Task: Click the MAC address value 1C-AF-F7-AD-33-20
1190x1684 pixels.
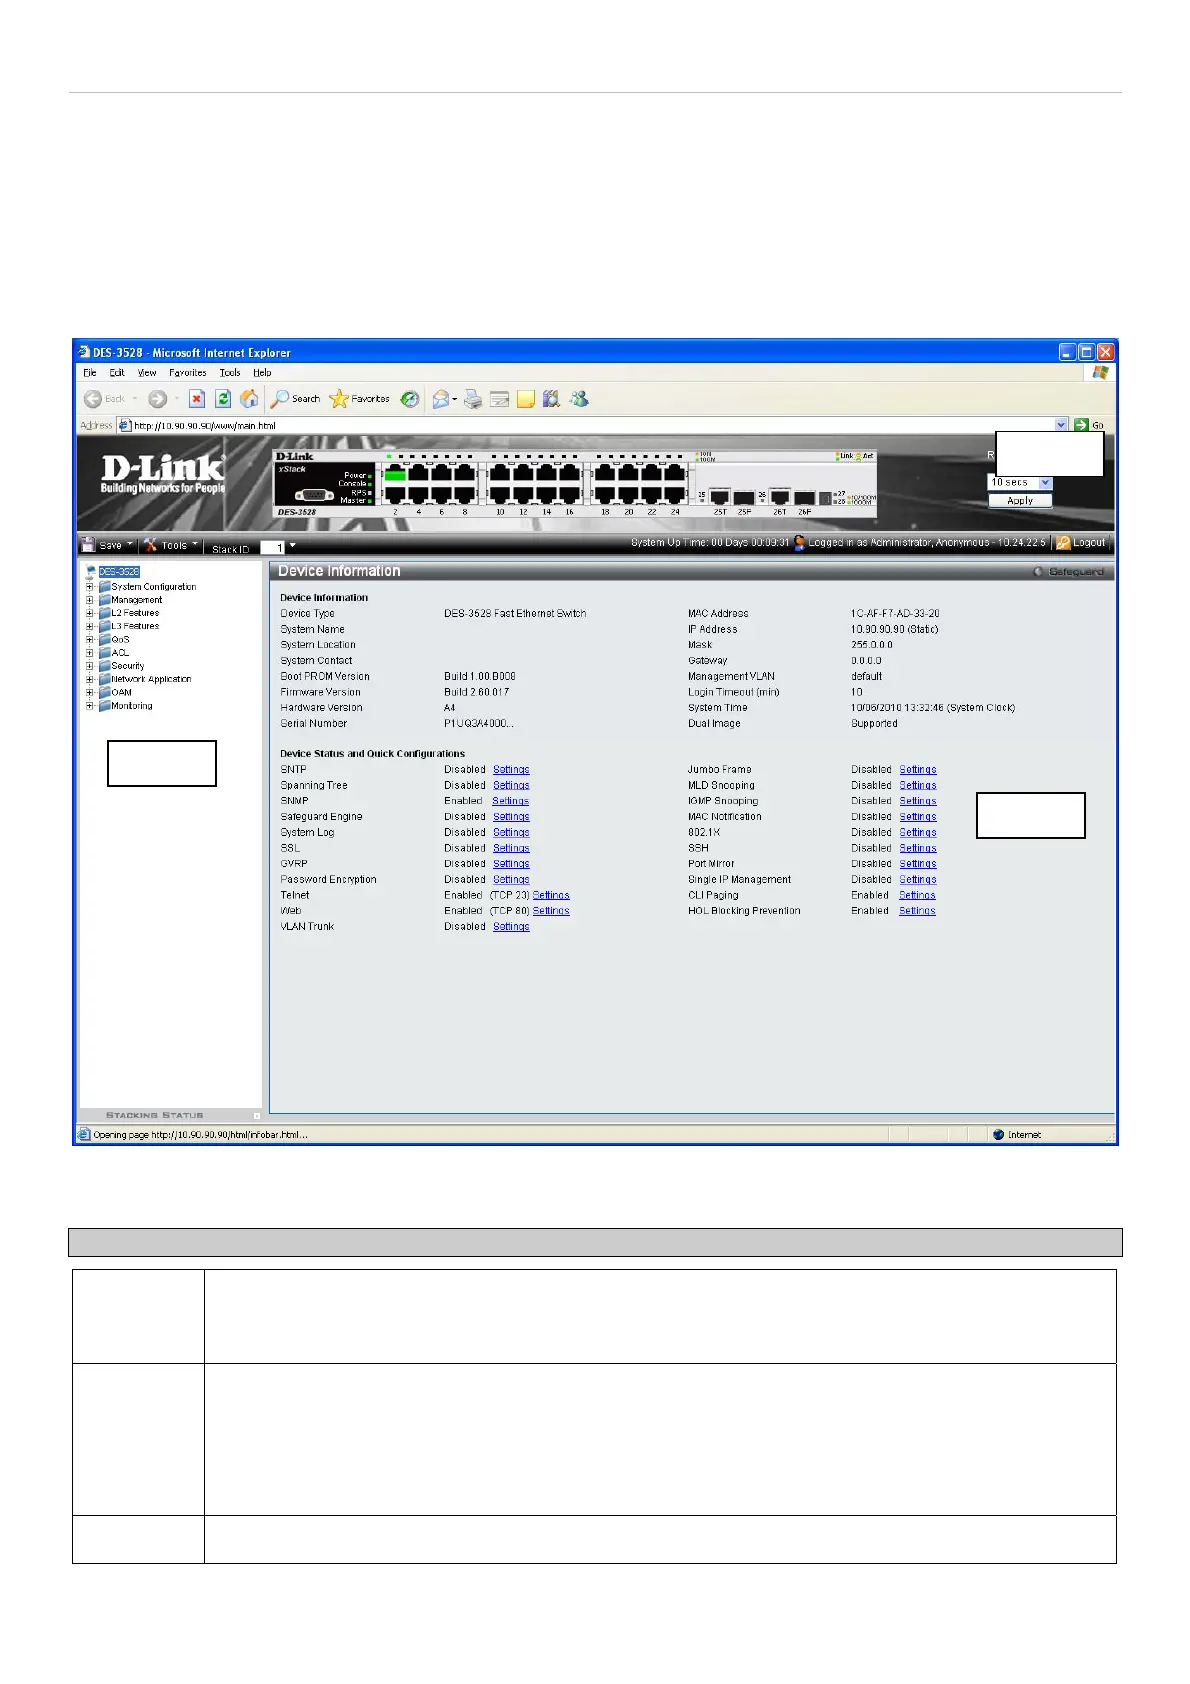Action: coord(895,614)
